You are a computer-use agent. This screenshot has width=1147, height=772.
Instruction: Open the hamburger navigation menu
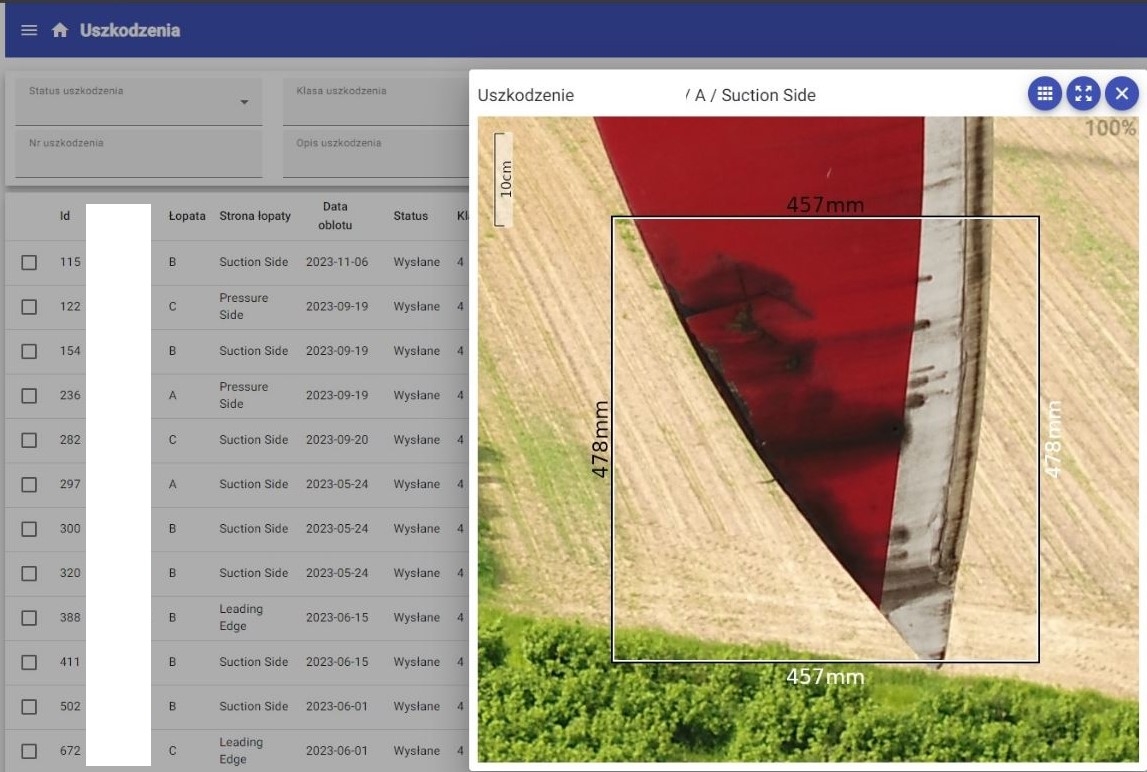(x=29, y=30)
